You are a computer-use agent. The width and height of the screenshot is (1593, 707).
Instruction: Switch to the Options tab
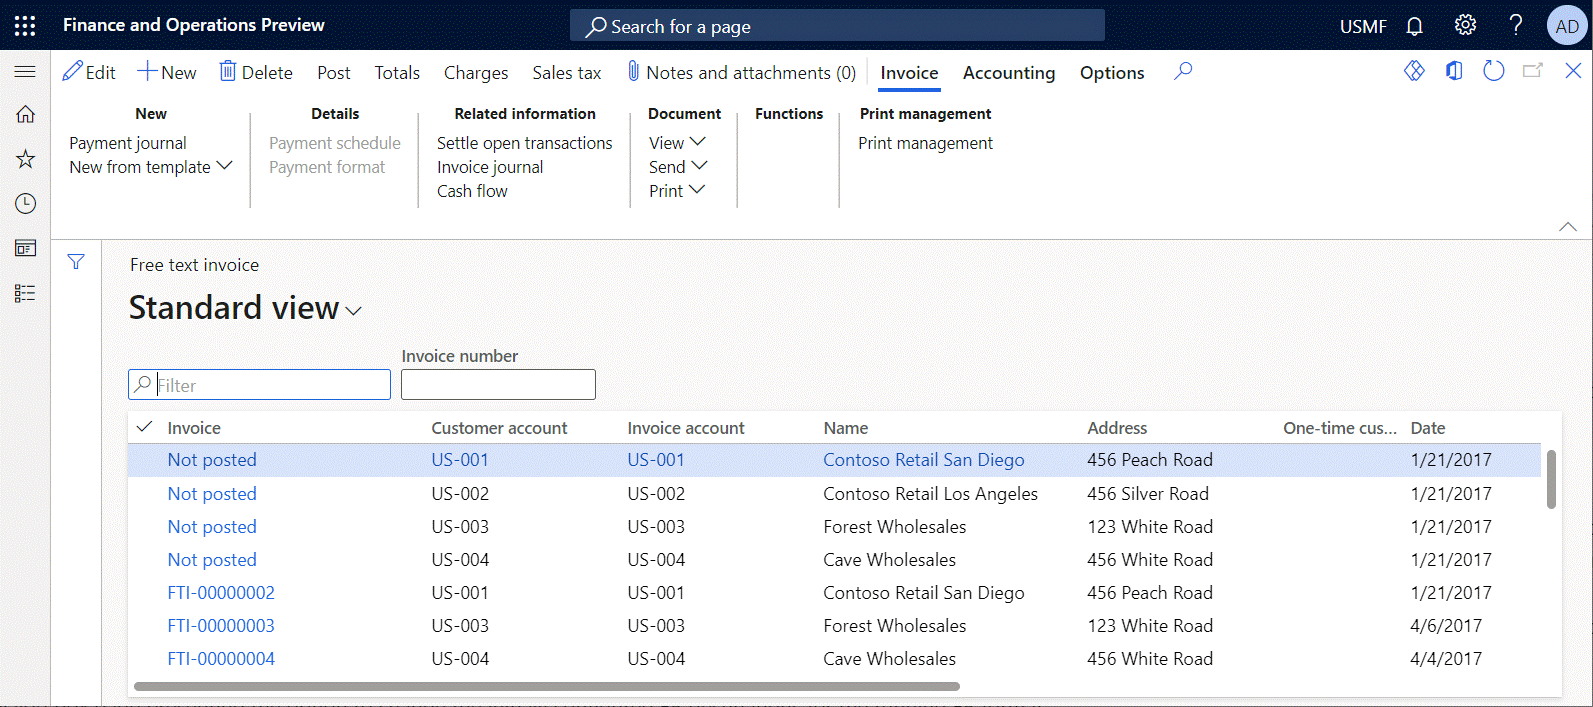coord(1112,73)
